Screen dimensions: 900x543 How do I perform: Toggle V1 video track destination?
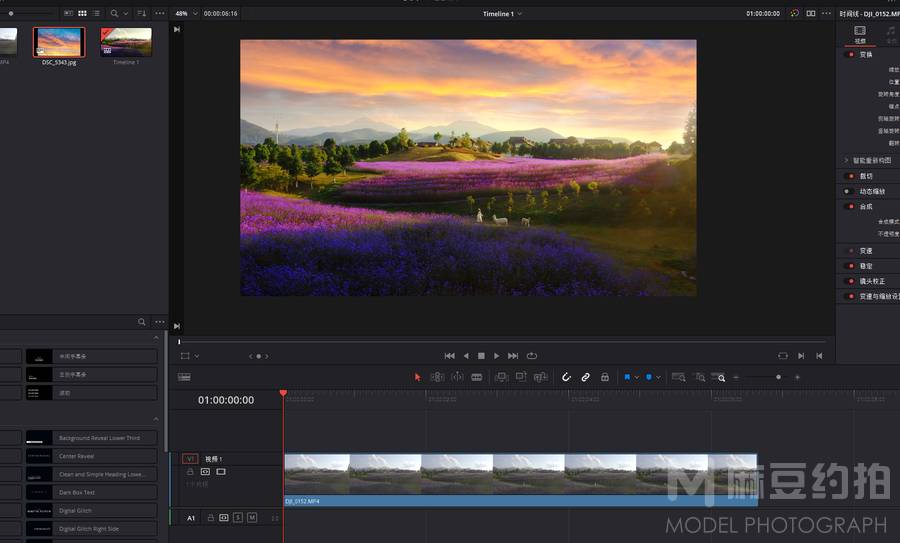[190, 459]
